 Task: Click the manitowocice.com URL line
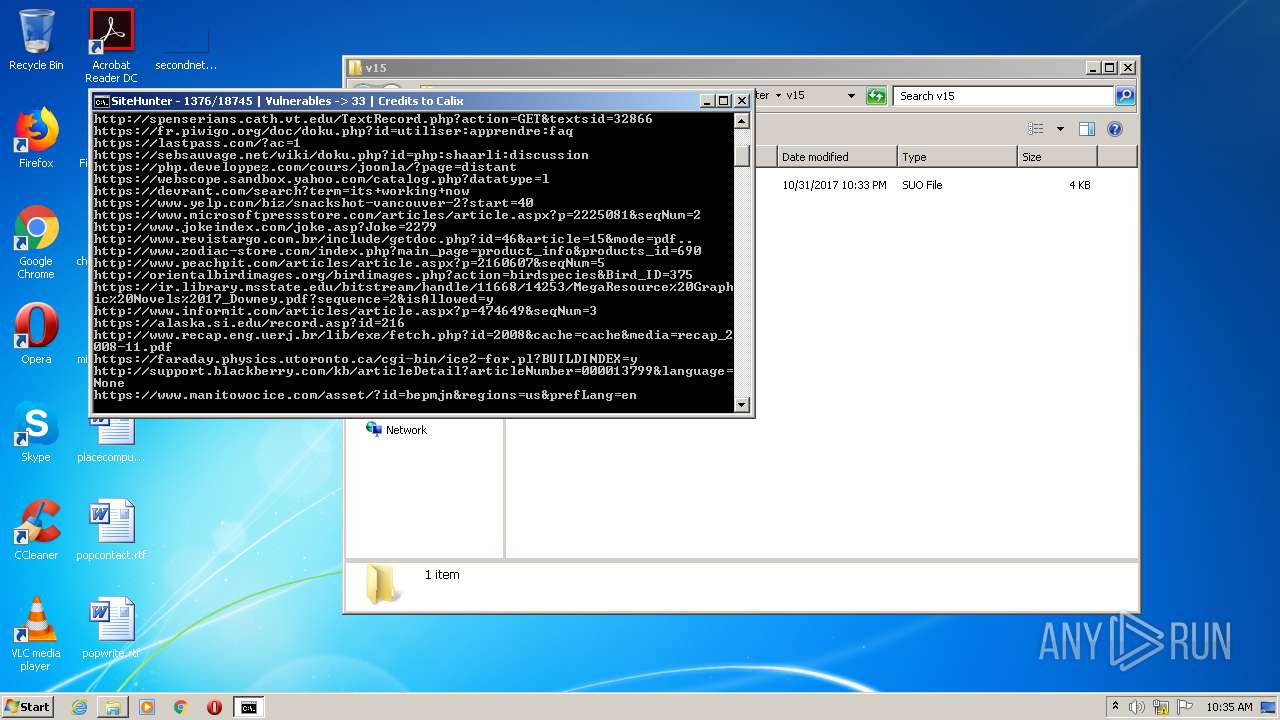point(365,395)
